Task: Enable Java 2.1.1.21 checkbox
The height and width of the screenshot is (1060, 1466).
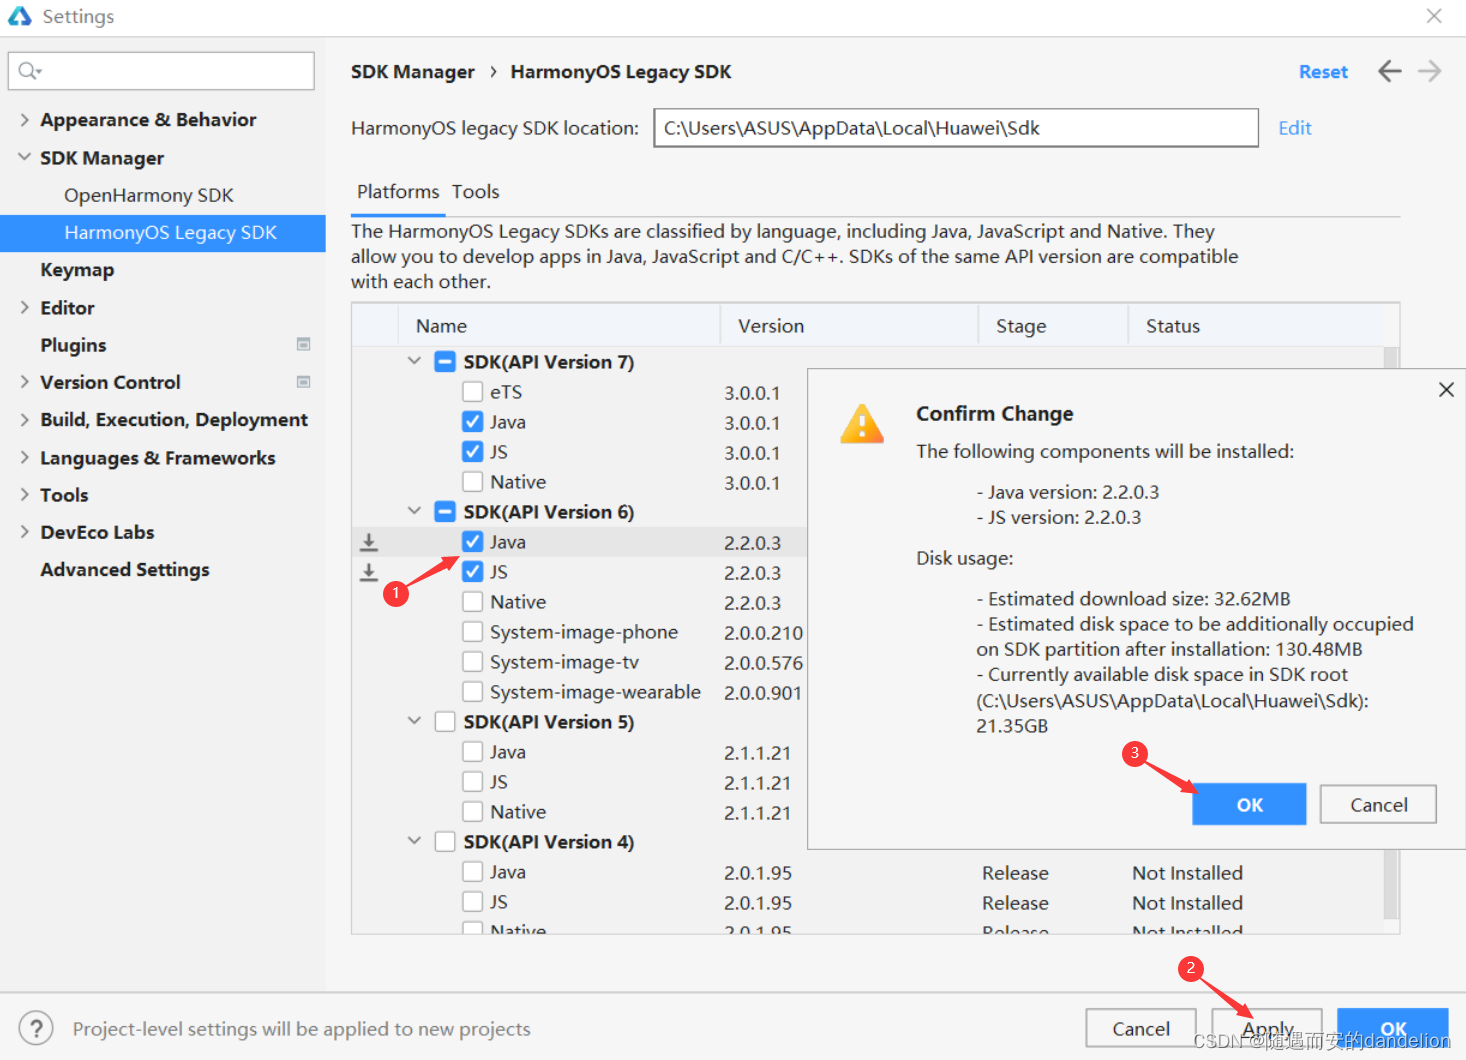Action: click(x=473, y=752)
